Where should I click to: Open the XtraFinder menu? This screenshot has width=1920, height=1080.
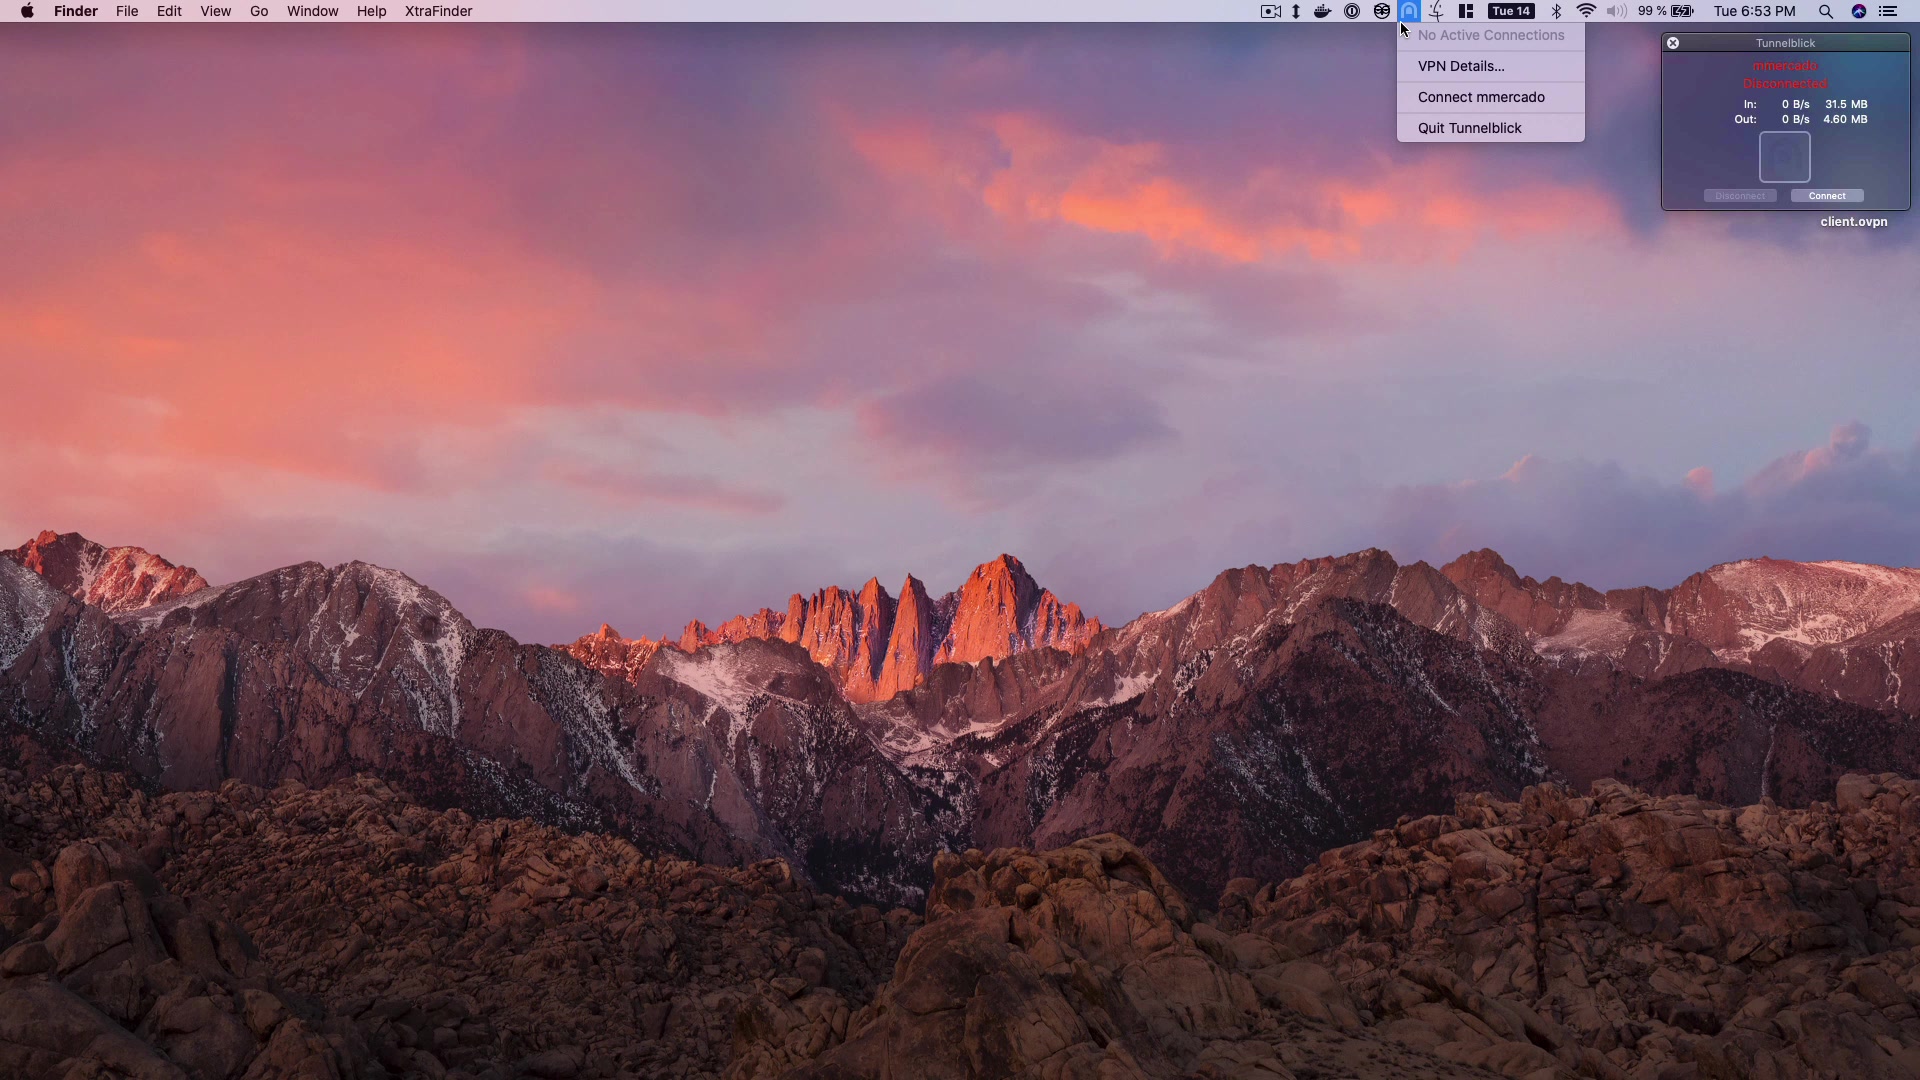438,11
